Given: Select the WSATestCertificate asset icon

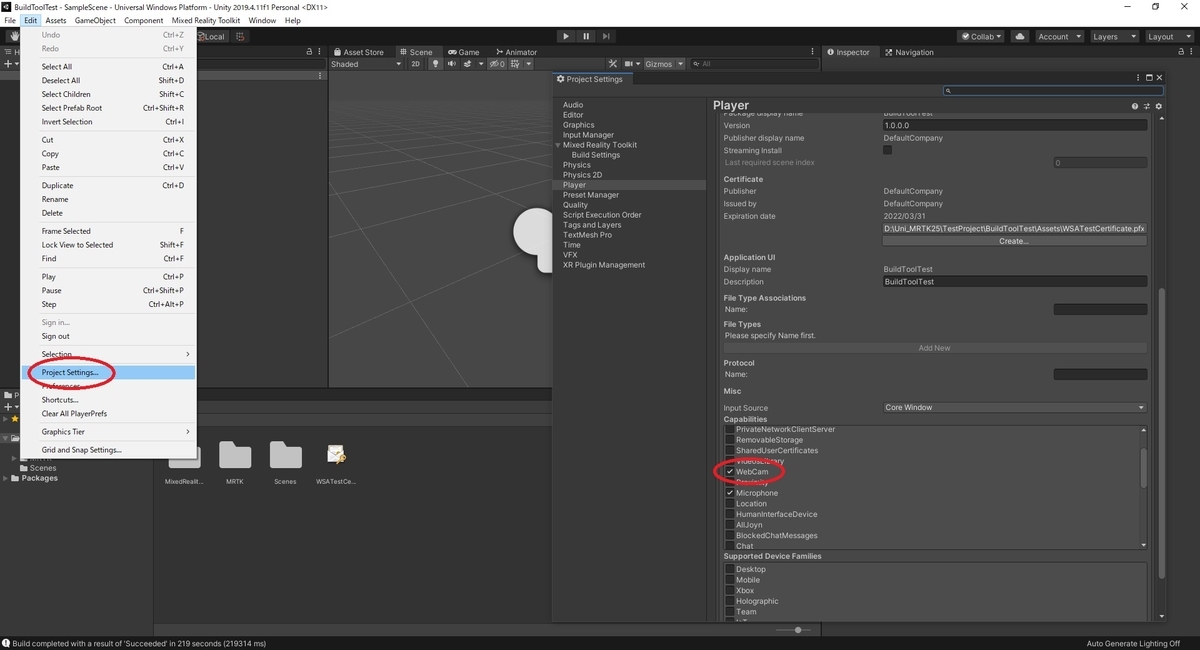Looking at the screenshot, I should (336, 456).
